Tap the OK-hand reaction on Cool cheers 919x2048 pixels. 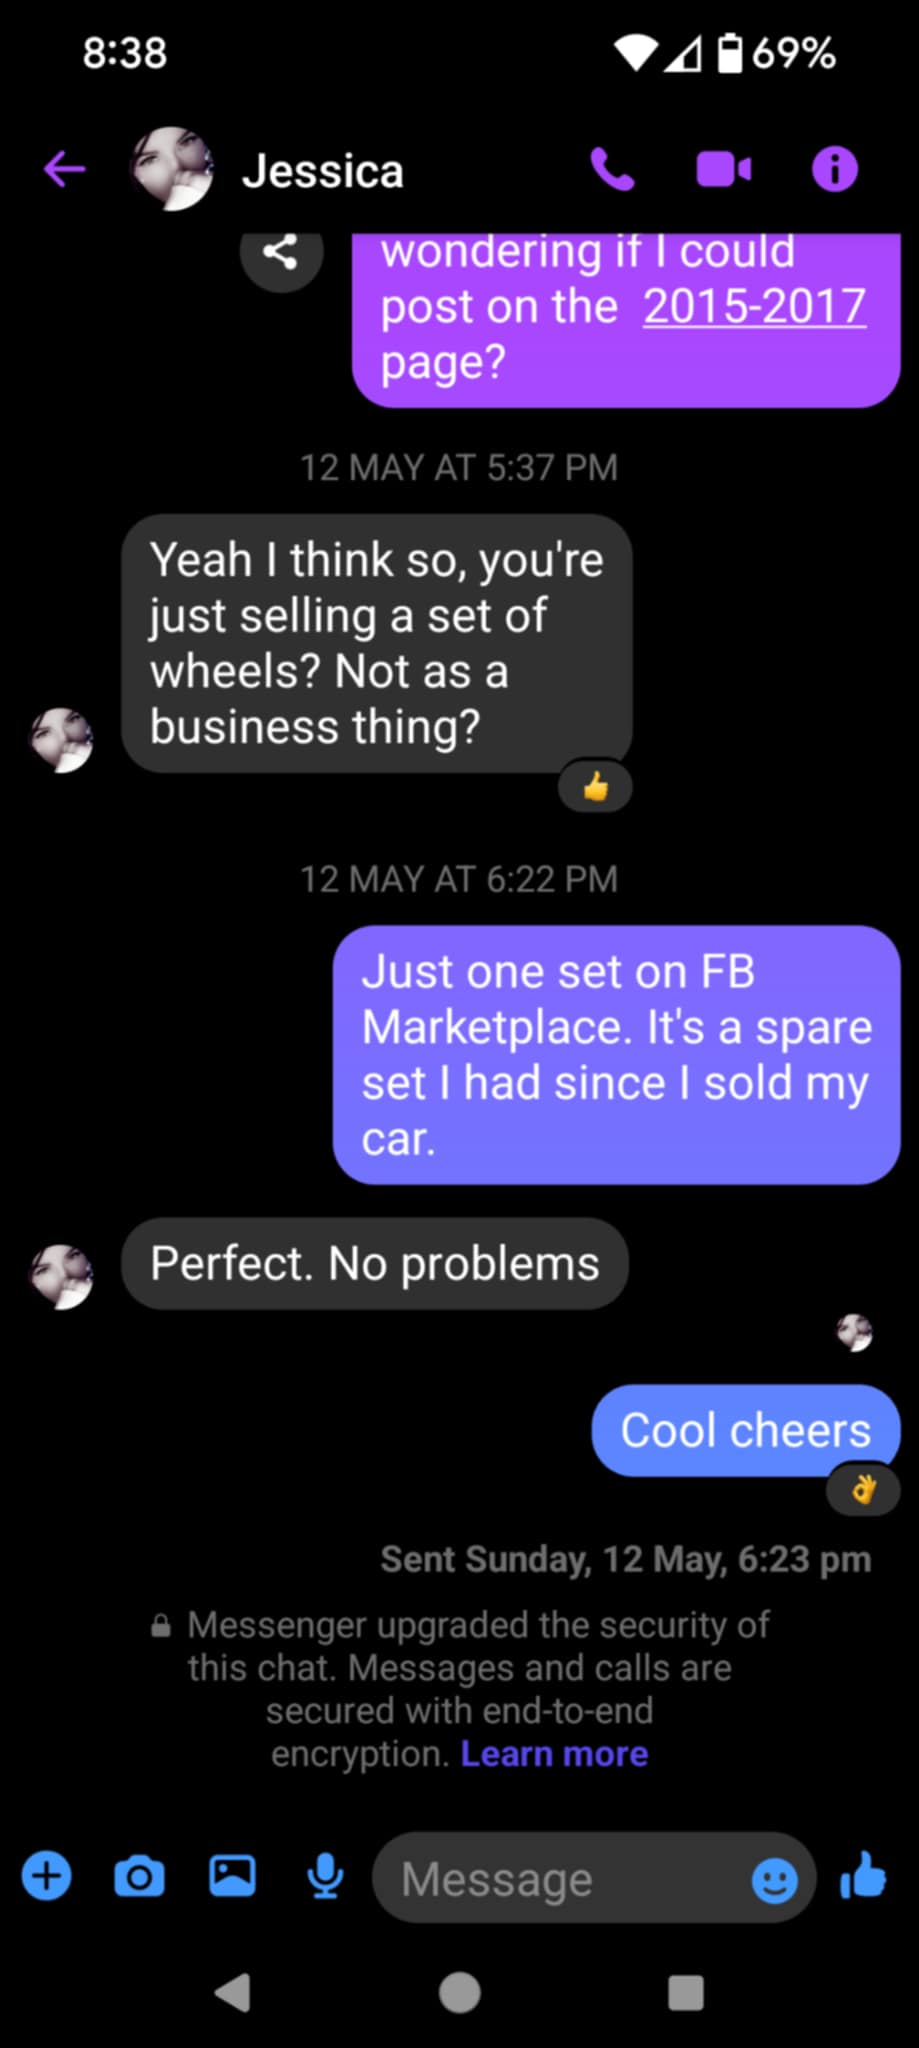pyautogui.click(x=863, y=1491)
